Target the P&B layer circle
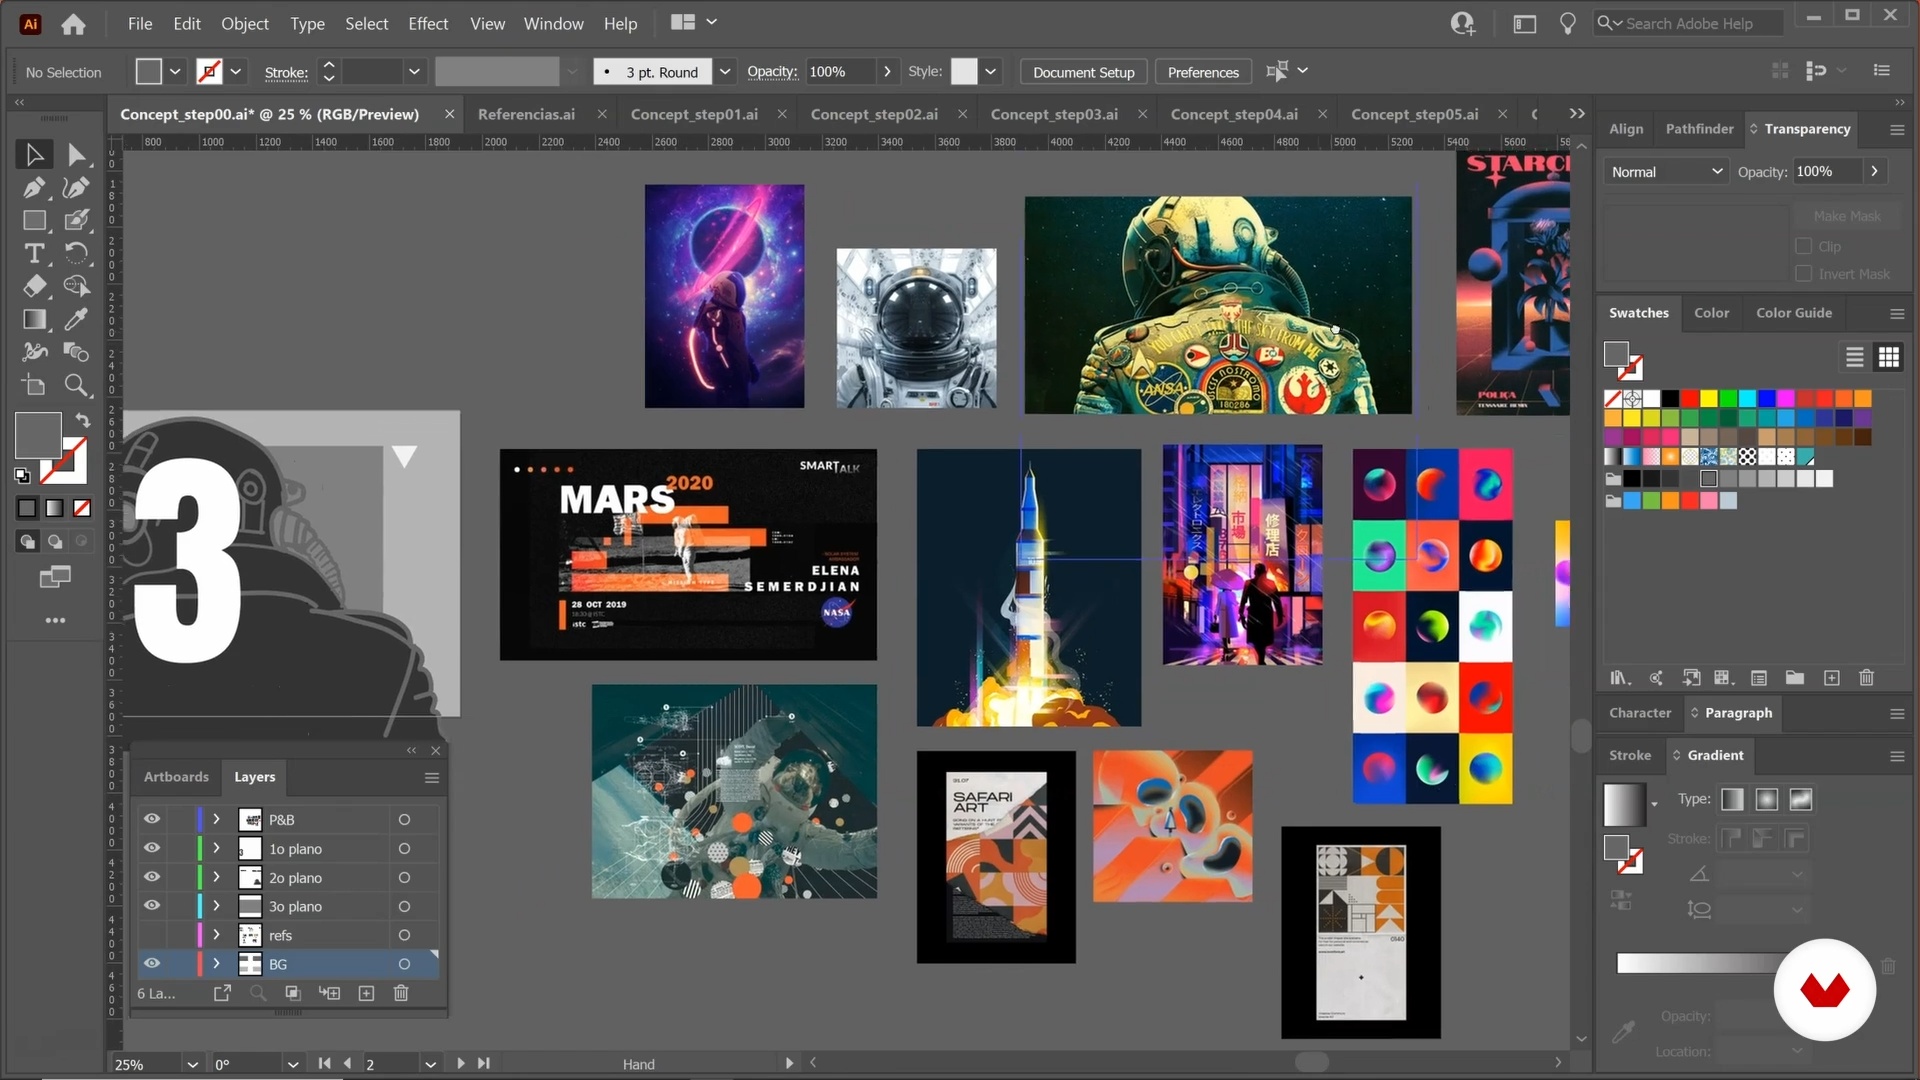 coord(404,820)
